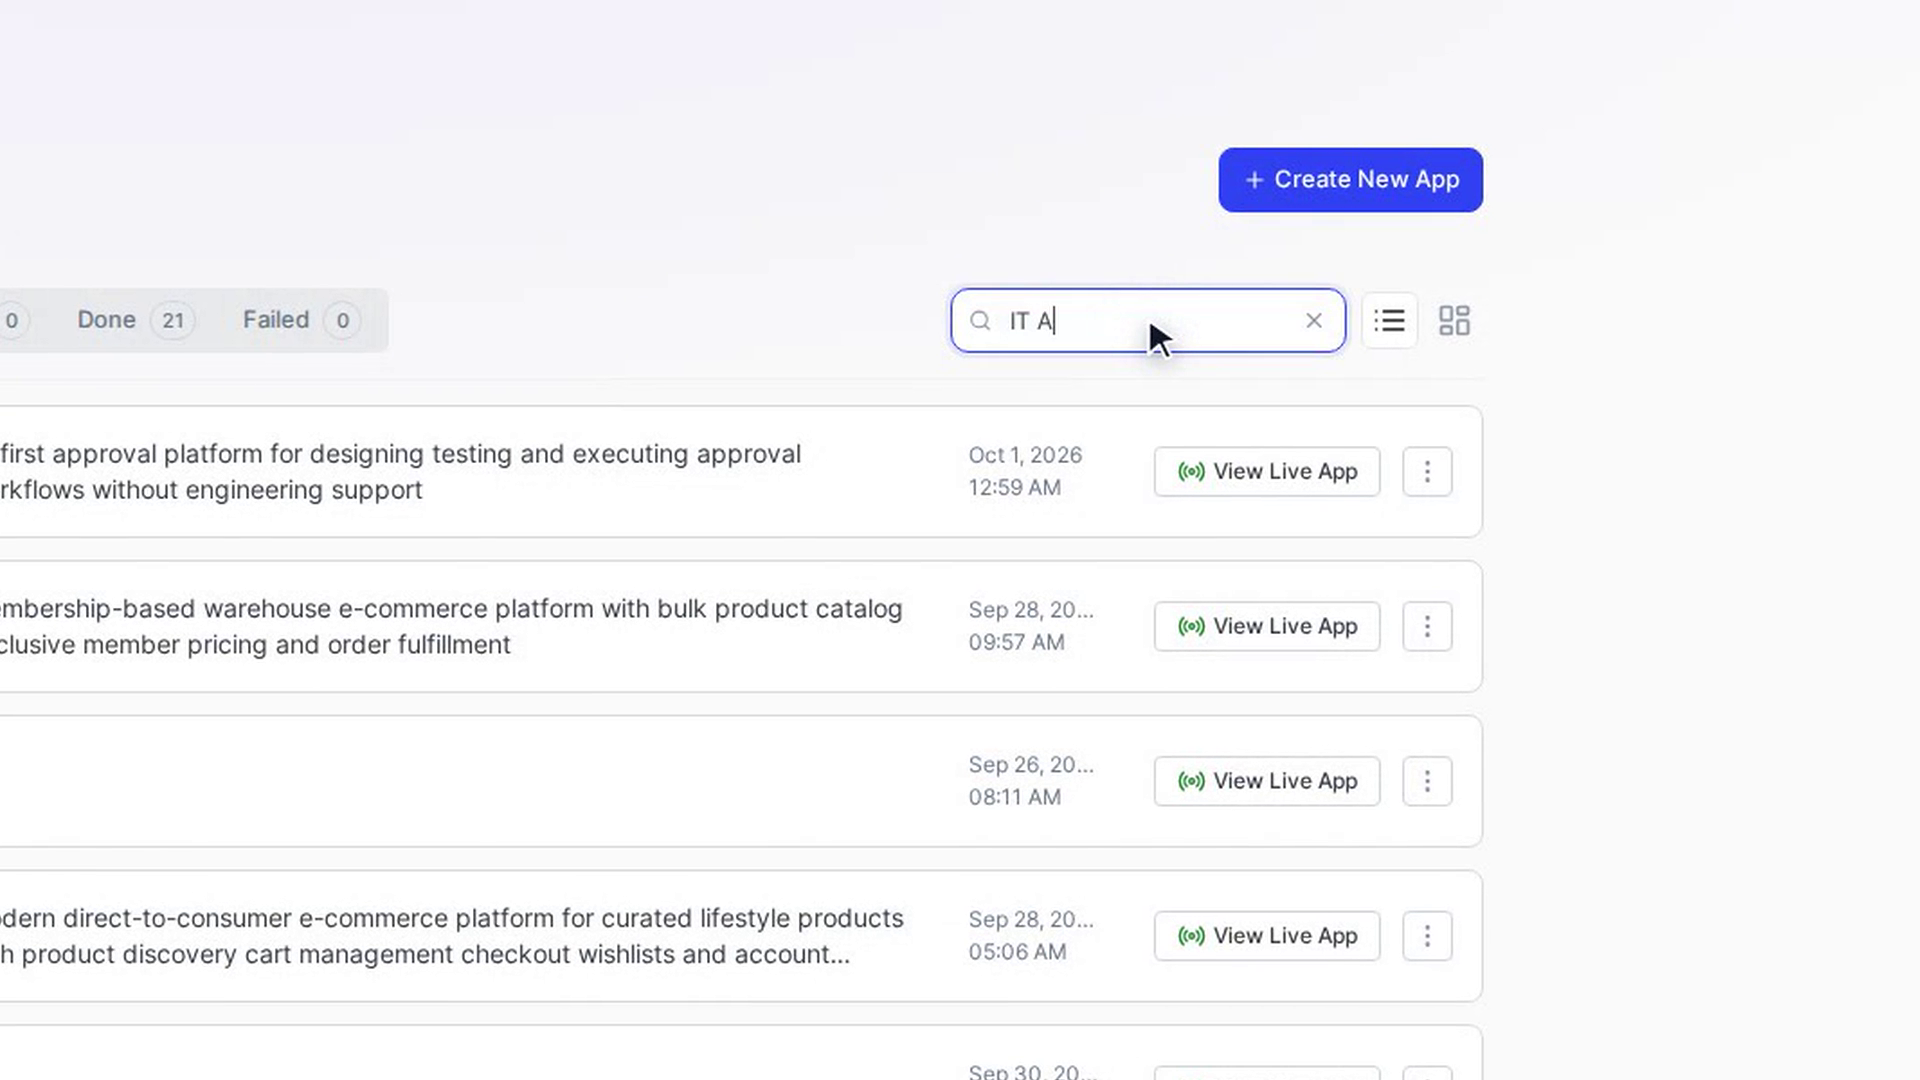Select the '09:57 AM' time text
Image resolution: width=1920 pixels, height=1080 pixels.
(1016, 642)
